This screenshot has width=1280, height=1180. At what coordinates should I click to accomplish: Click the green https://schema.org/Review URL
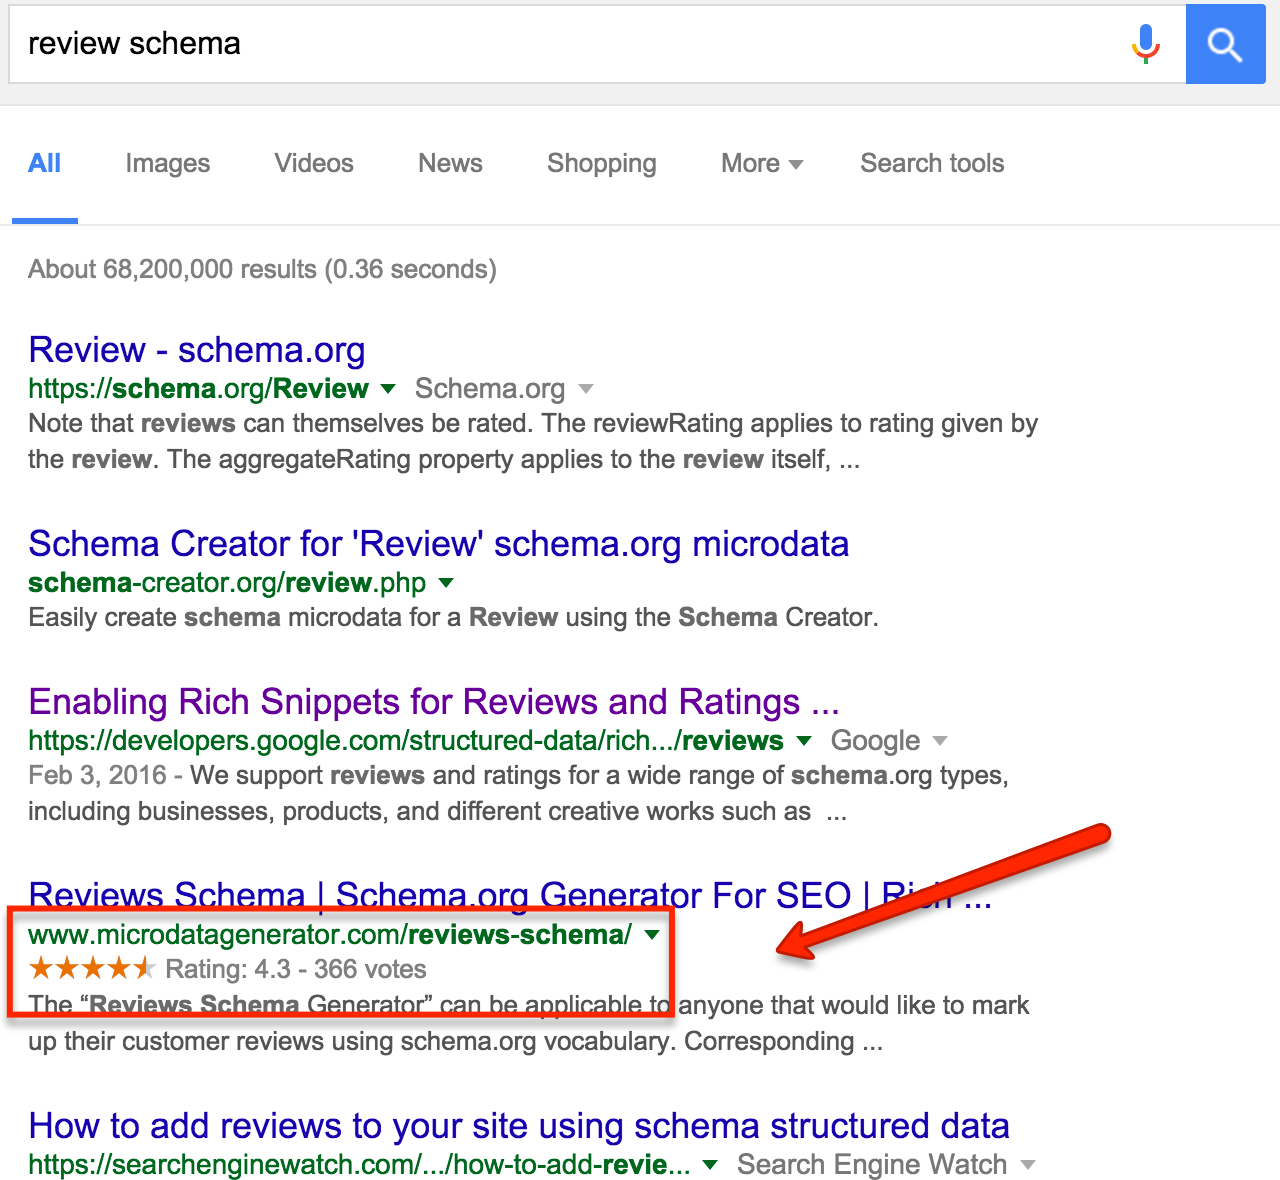[x=198, y=388]
